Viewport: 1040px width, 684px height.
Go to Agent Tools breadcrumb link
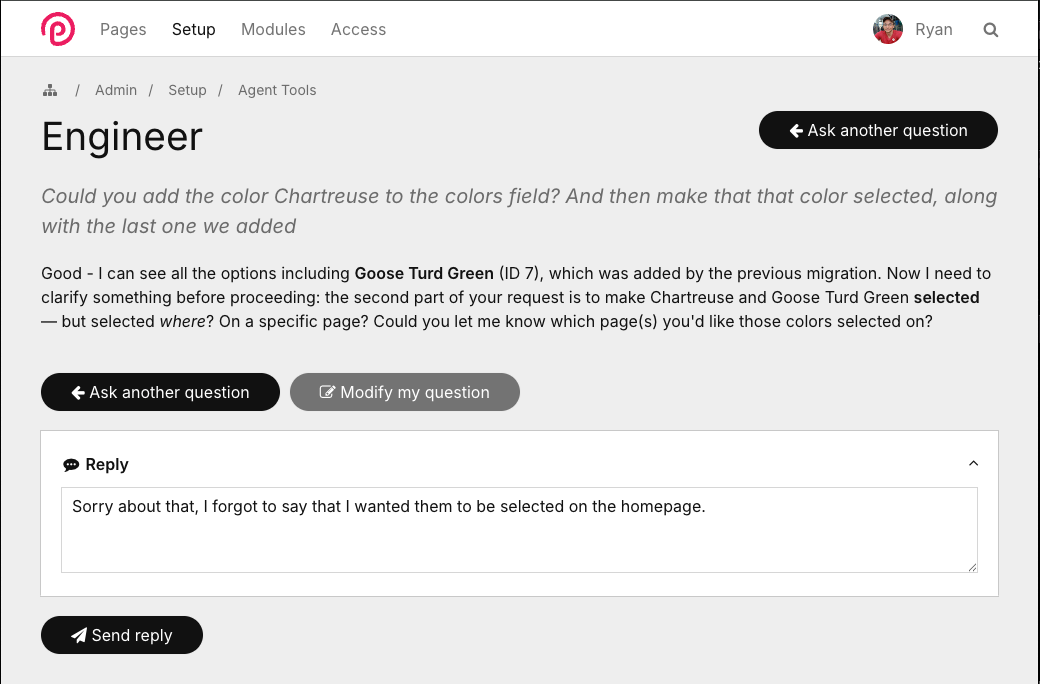[277, 90]
